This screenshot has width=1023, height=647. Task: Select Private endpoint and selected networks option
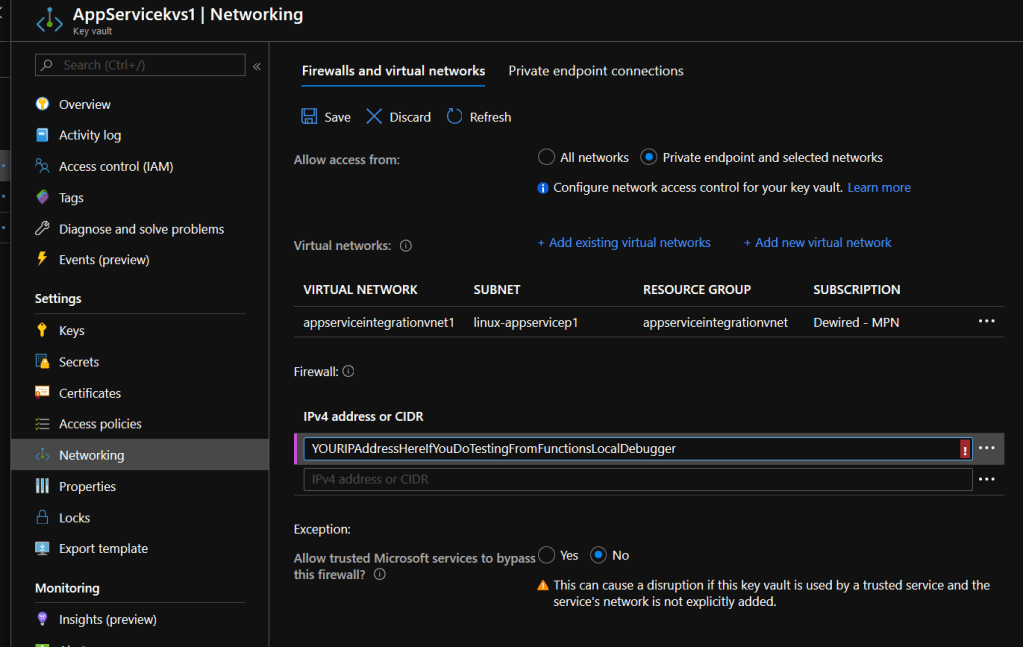click(649, 157)
